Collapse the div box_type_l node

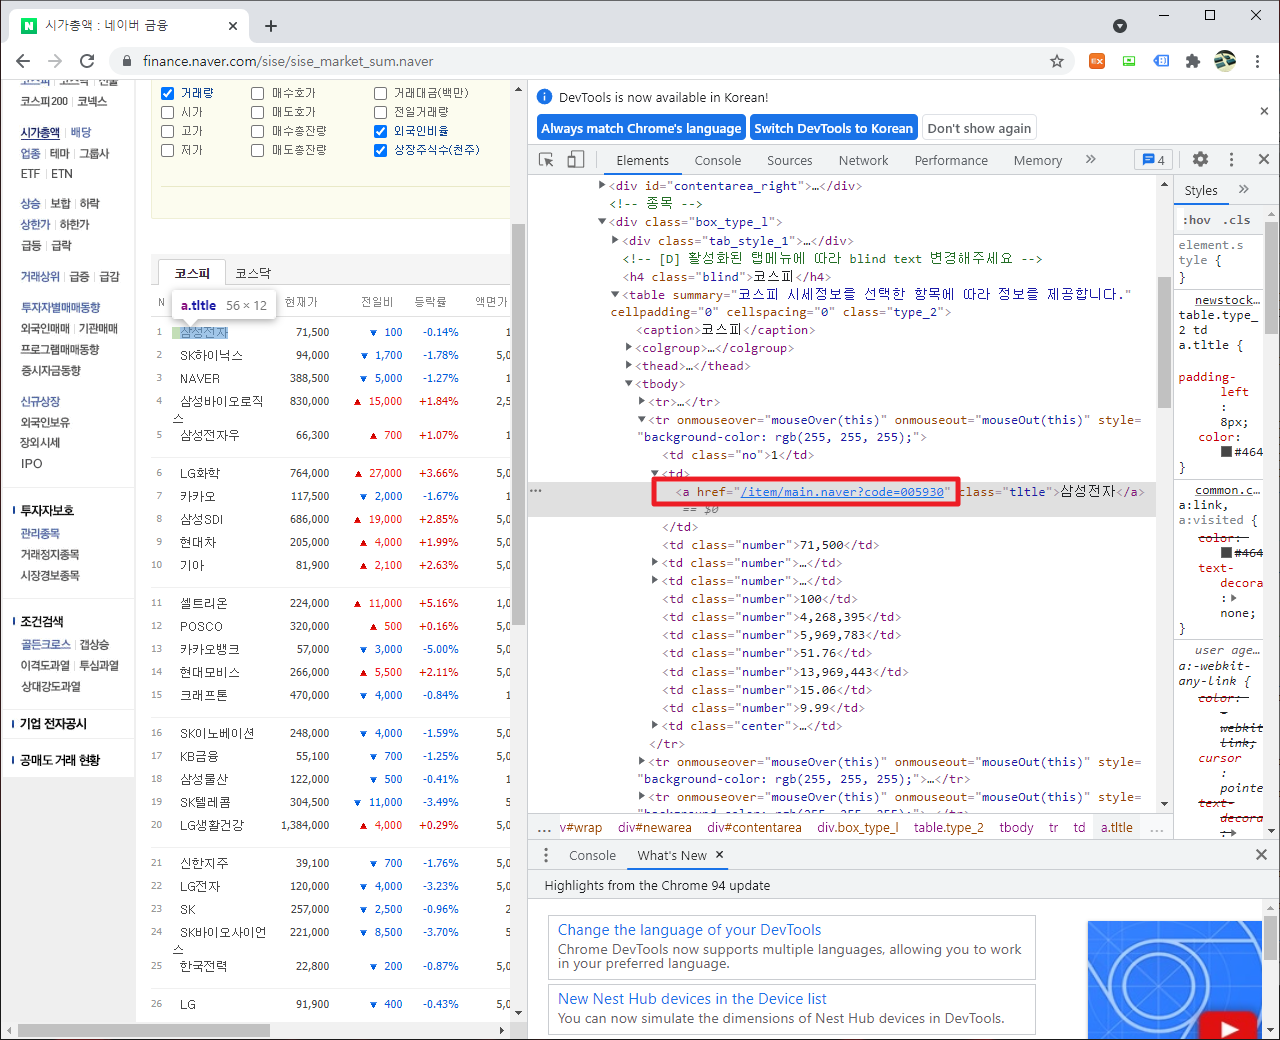pyautogui.click(x=602, y=222)
